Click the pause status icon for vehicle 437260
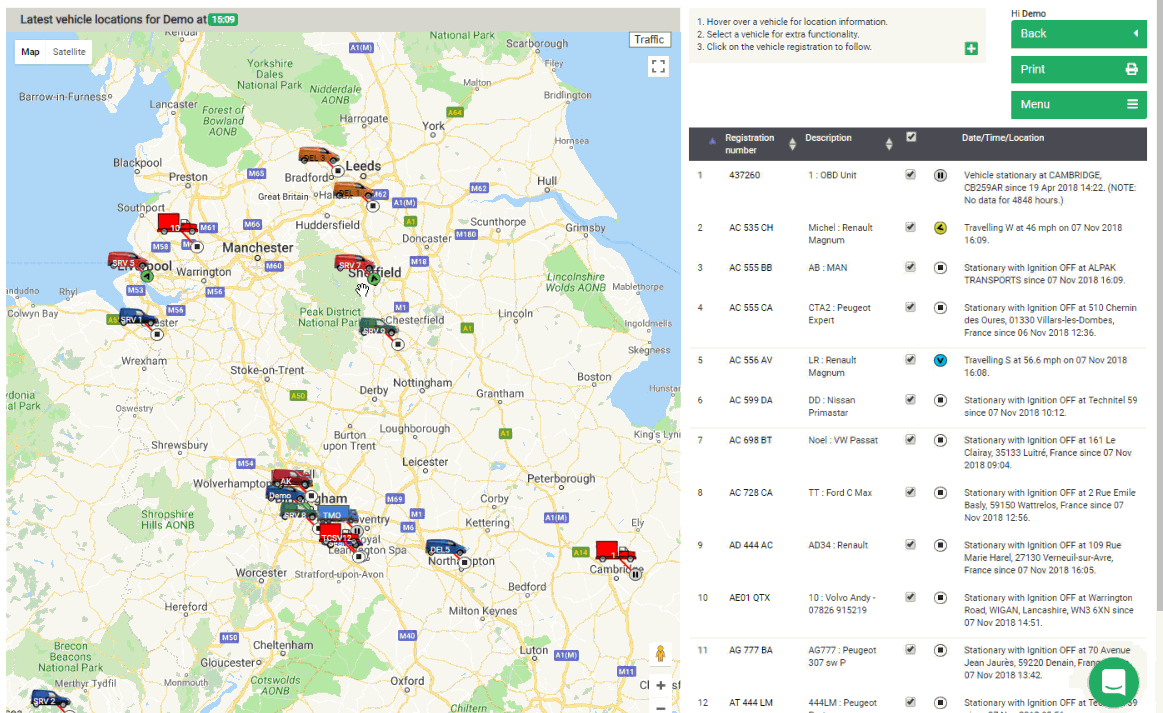 click(x=939, y=175)
